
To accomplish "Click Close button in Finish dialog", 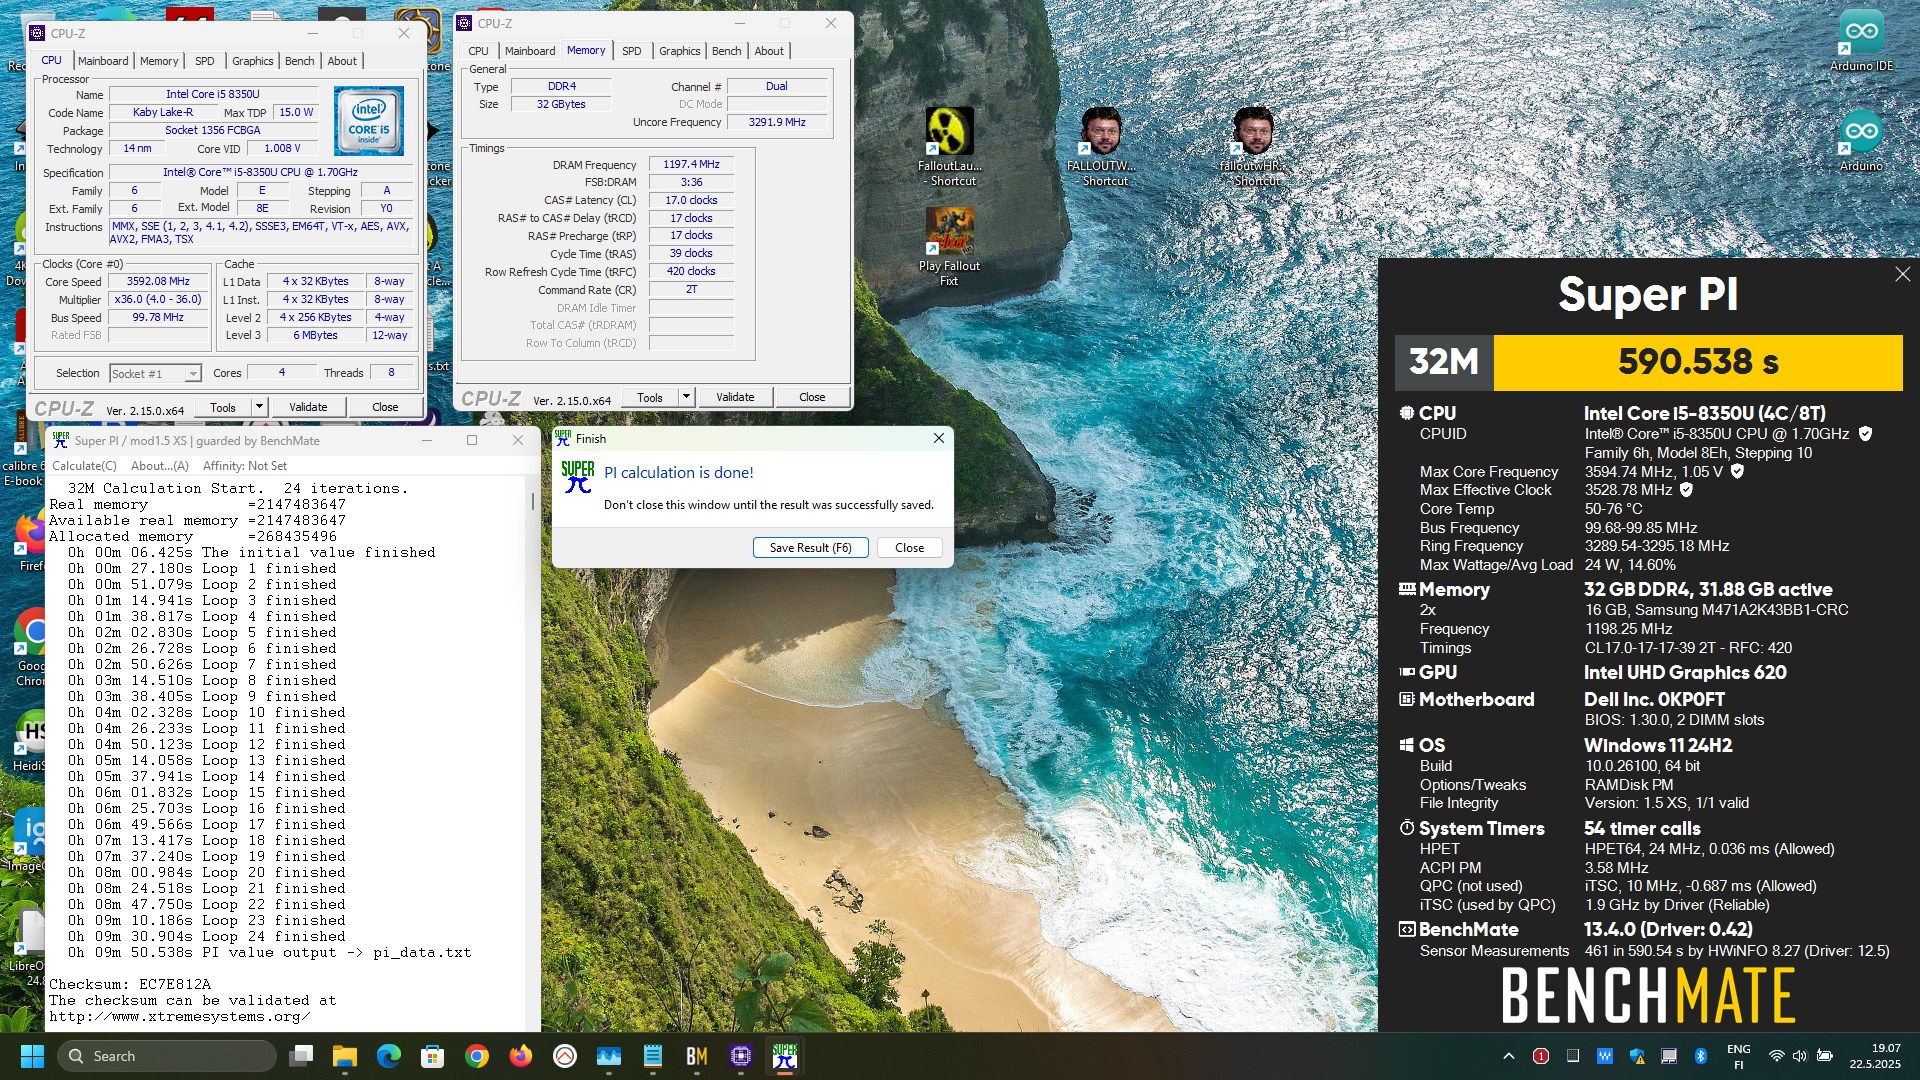I will pos(909,548).
